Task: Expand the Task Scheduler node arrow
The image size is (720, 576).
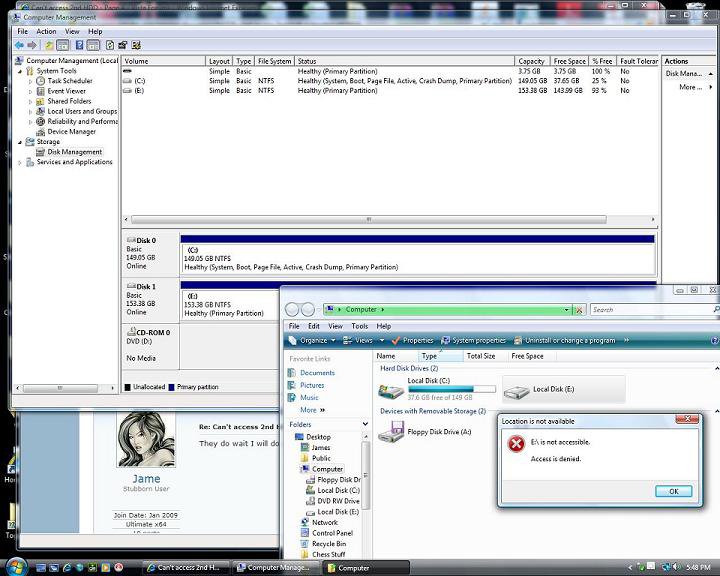Action: 31,81
